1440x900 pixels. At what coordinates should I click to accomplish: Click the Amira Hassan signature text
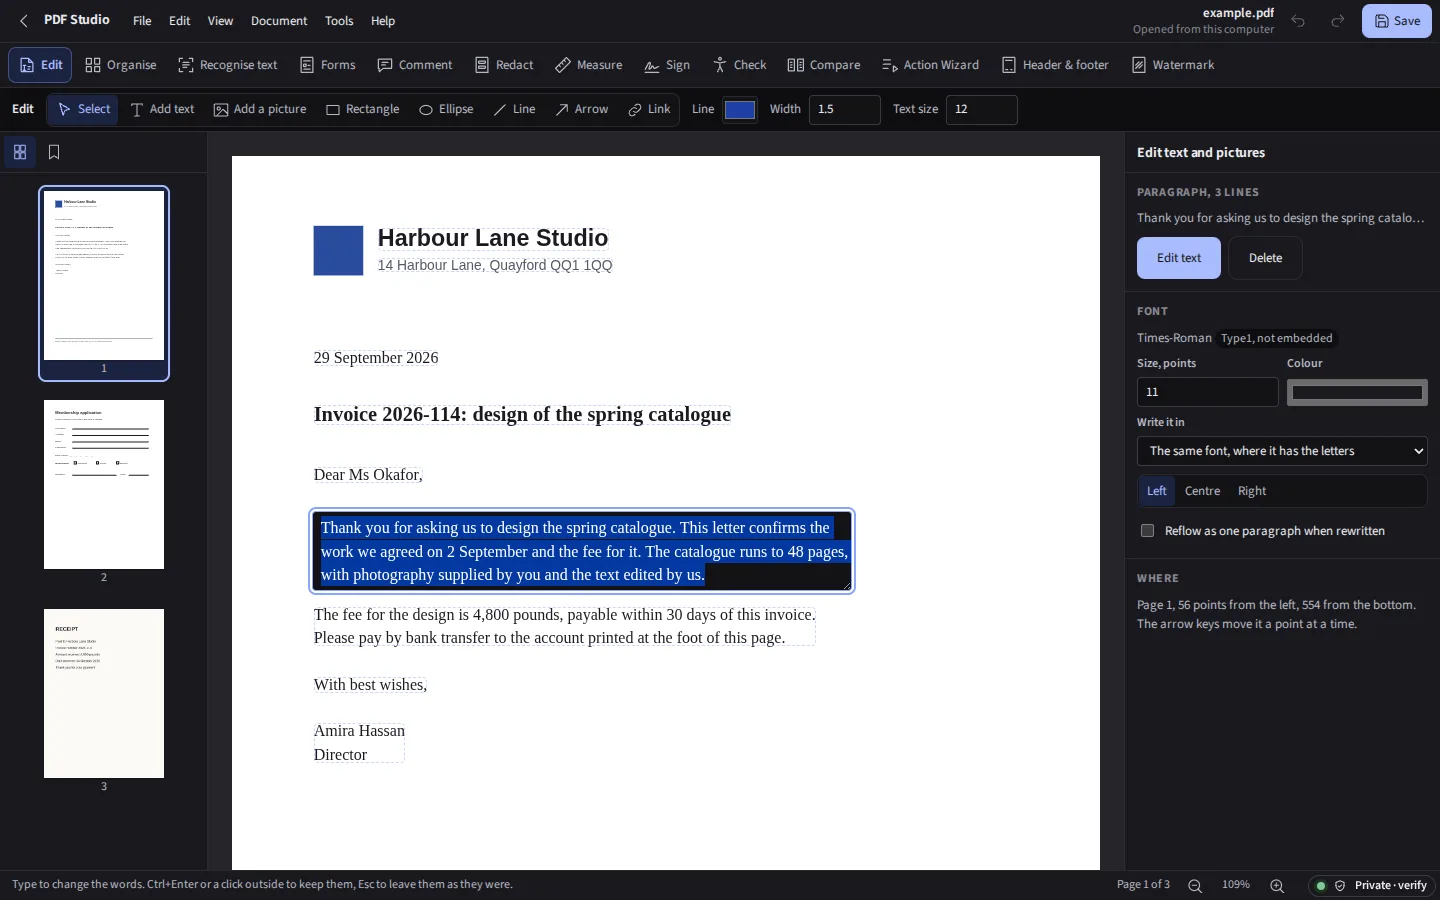[x=359, y=731]
